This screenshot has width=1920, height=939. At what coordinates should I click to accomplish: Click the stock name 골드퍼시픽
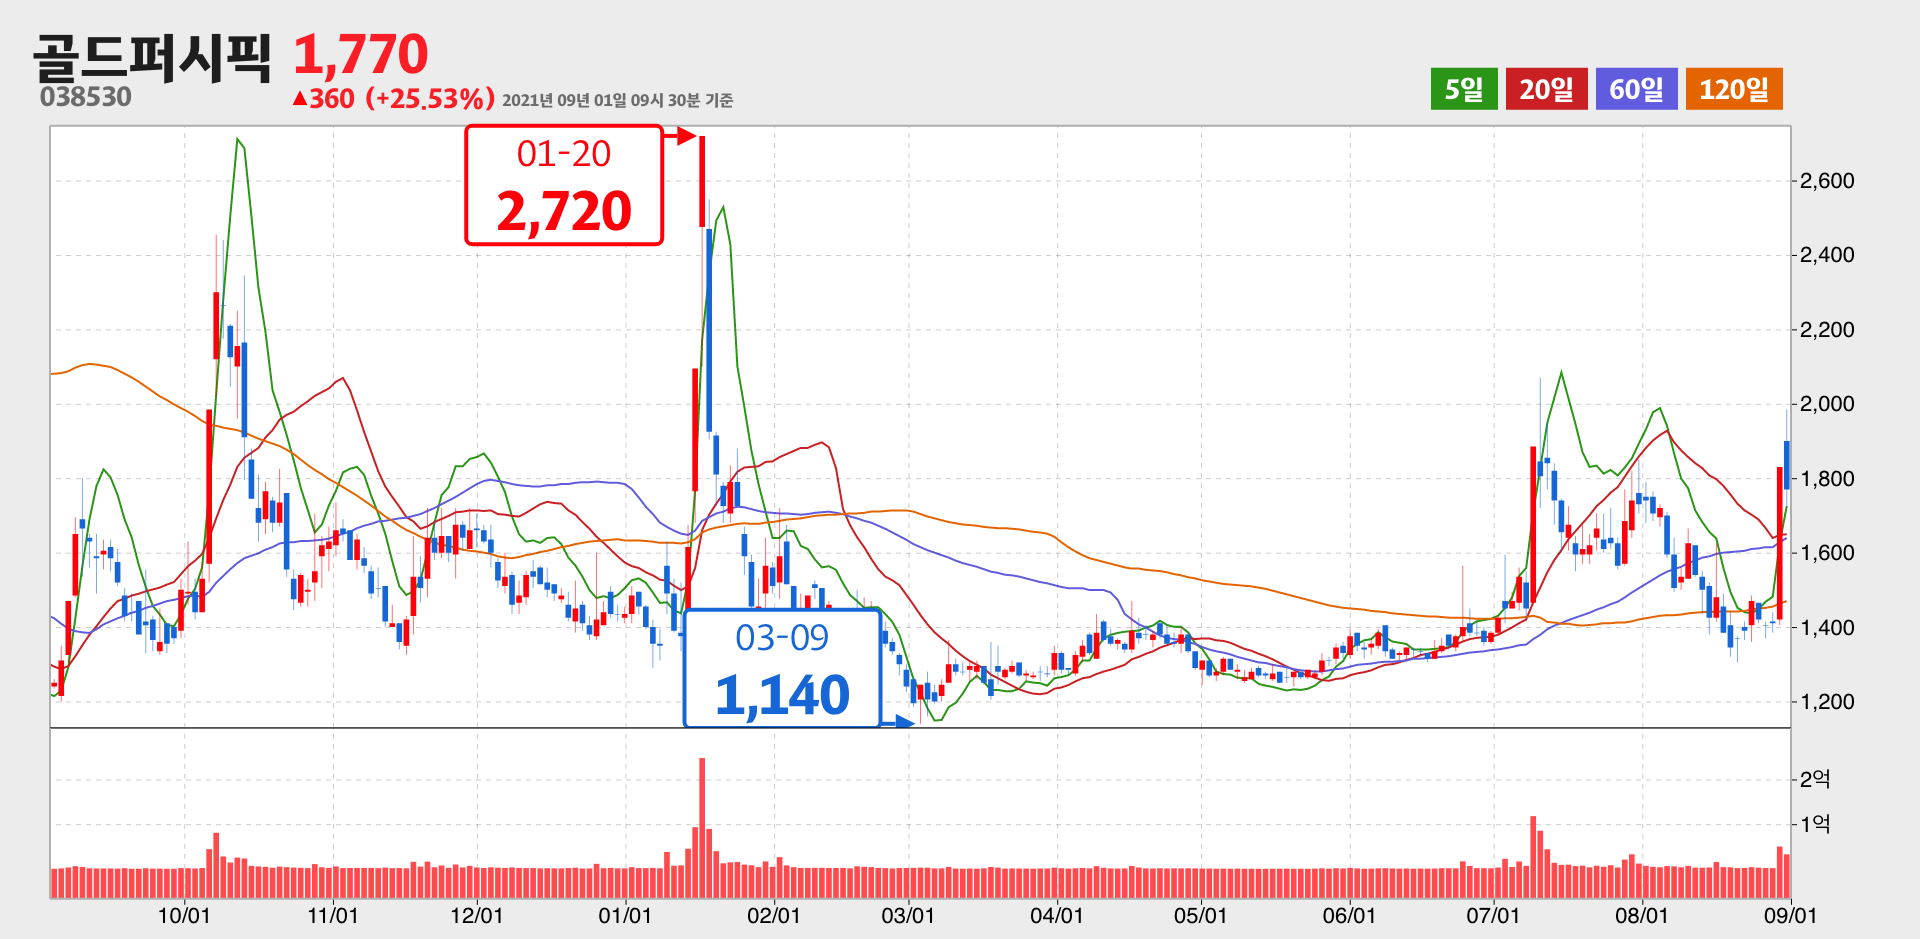pos(152,57)
